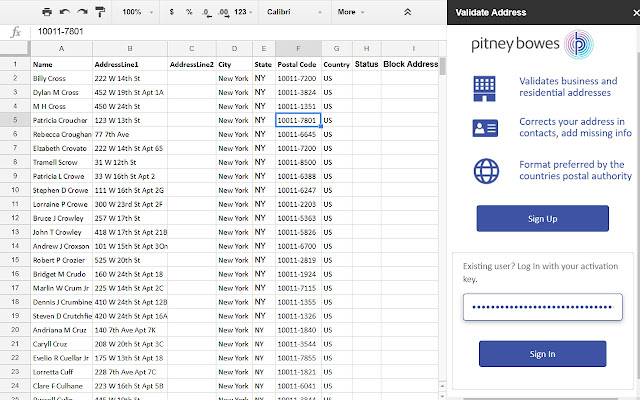Click cell '450 W 24th St'

point(130,106)
